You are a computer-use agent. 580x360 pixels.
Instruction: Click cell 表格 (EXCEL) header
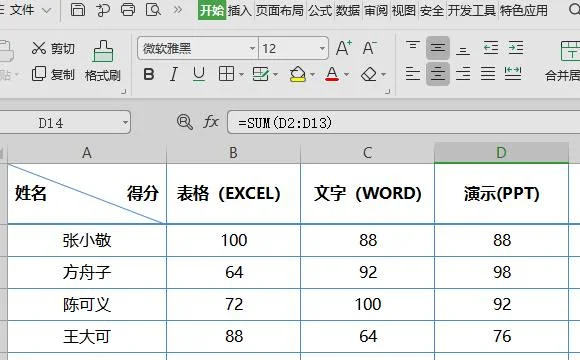pos(233,193)
